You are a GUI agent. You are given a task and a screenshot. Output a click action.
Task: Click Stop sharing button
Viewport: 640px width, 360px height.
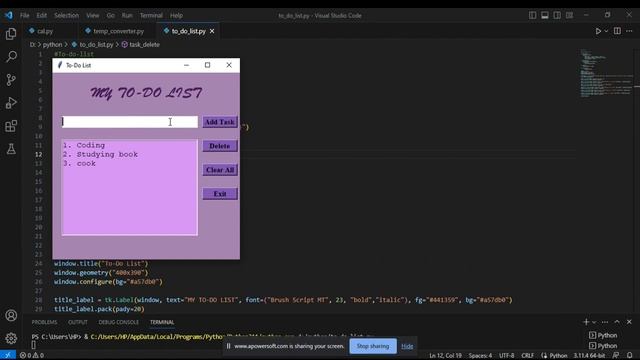pos(373,346)
